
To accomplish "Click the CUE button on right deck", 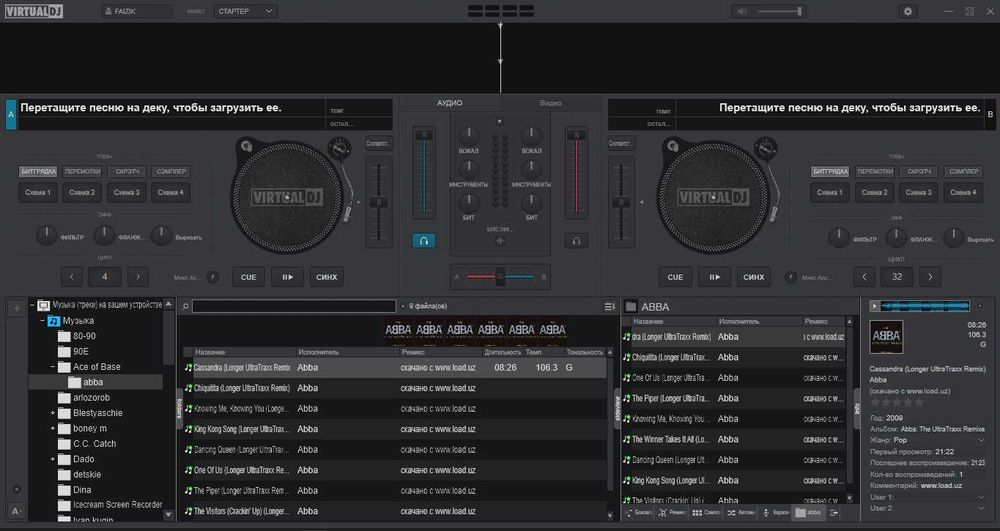I will [675, 277].
